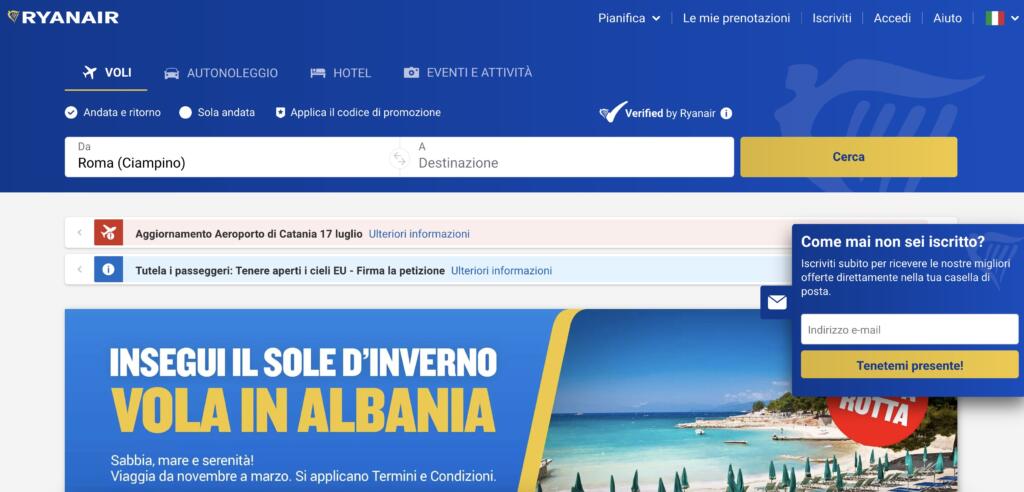The height and width of the screenshot is (492, 1024).
Task: Click the blue info icon on petition notice
Action: point(108,269)
